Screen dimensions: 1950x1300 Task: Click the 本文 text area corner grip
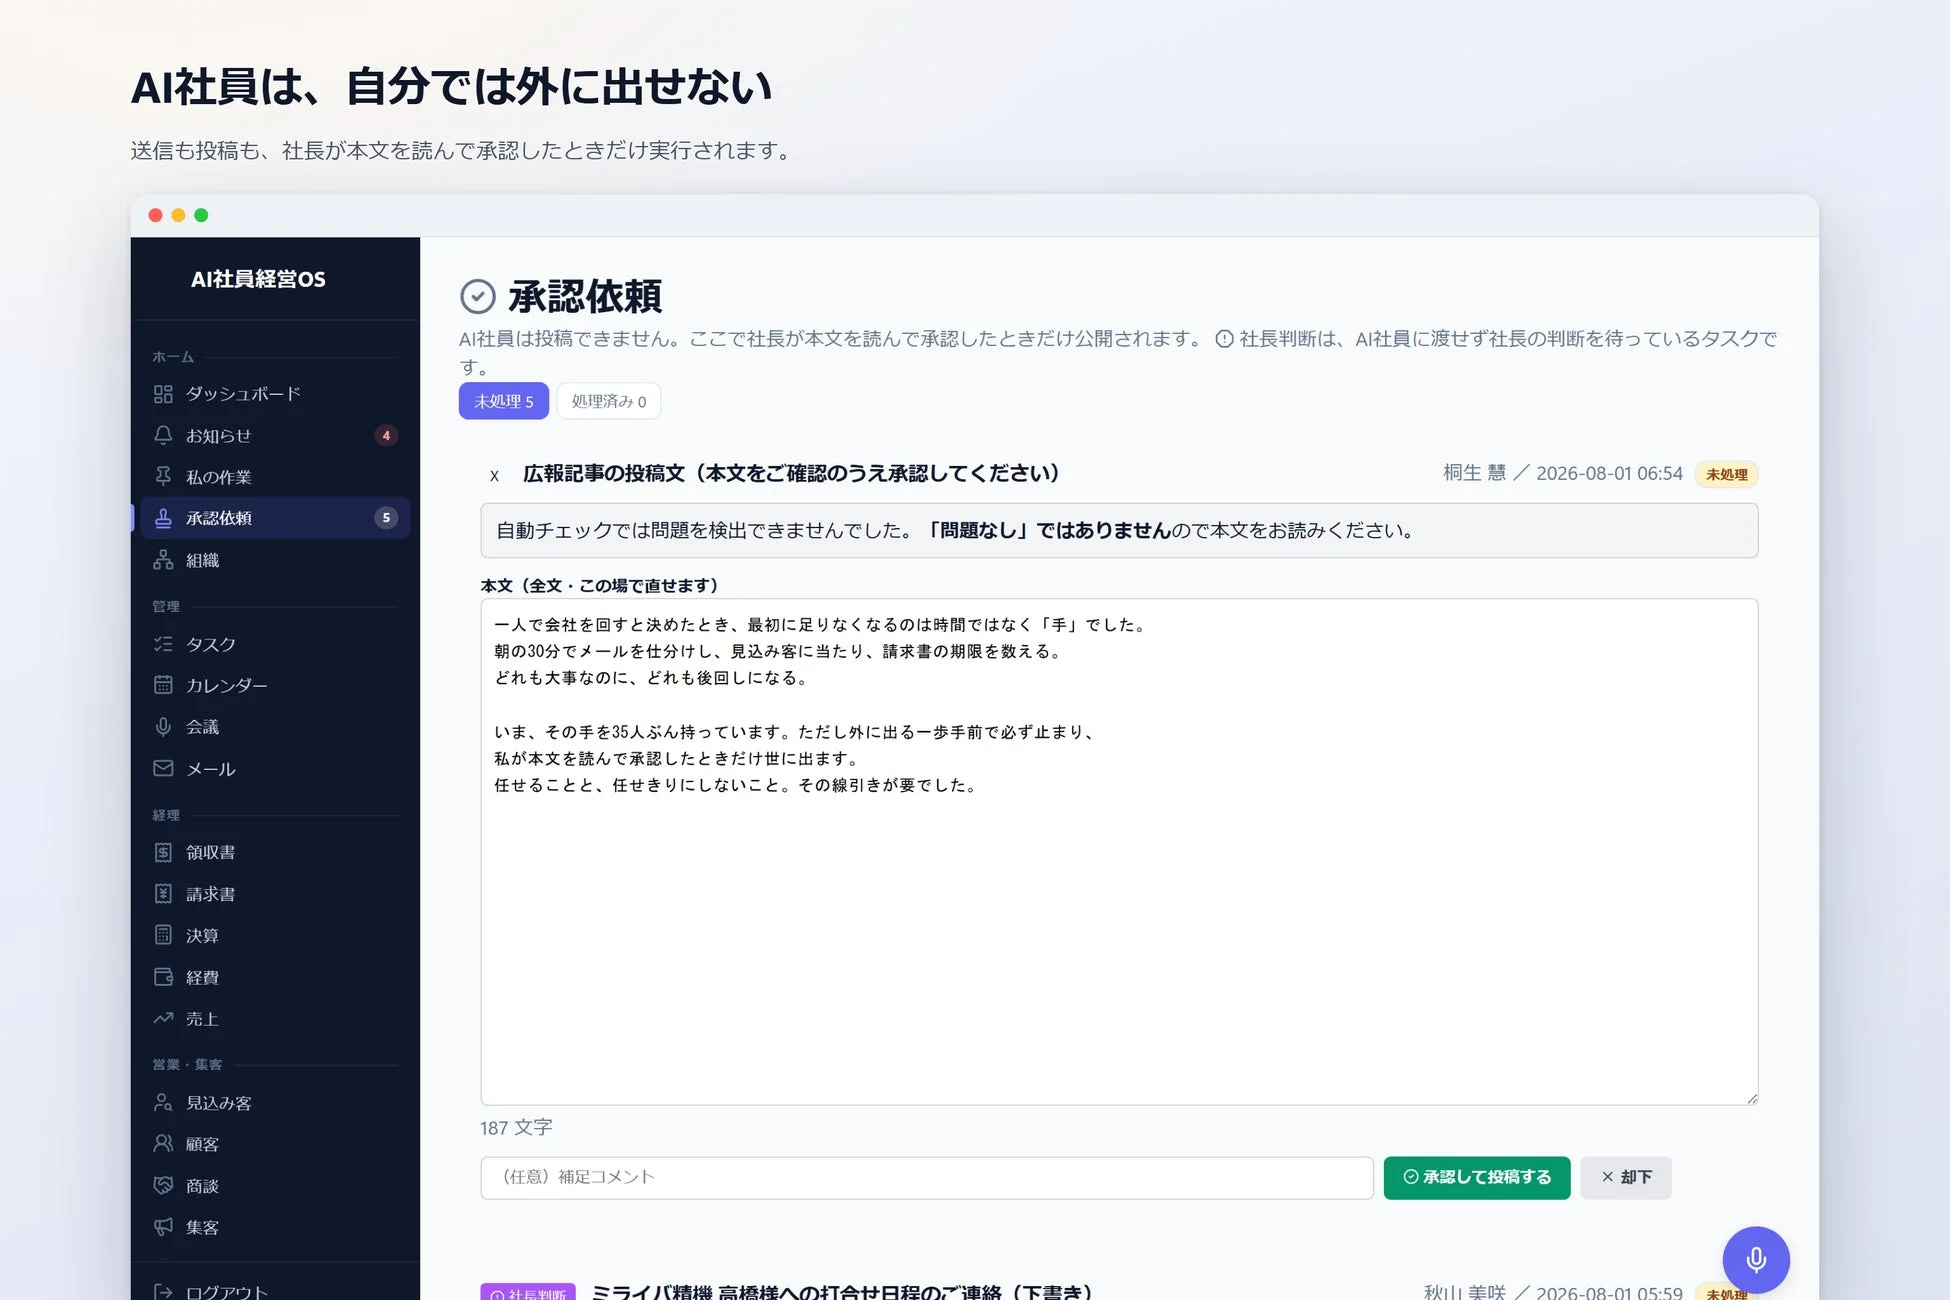click(x=1751, y=1098)
